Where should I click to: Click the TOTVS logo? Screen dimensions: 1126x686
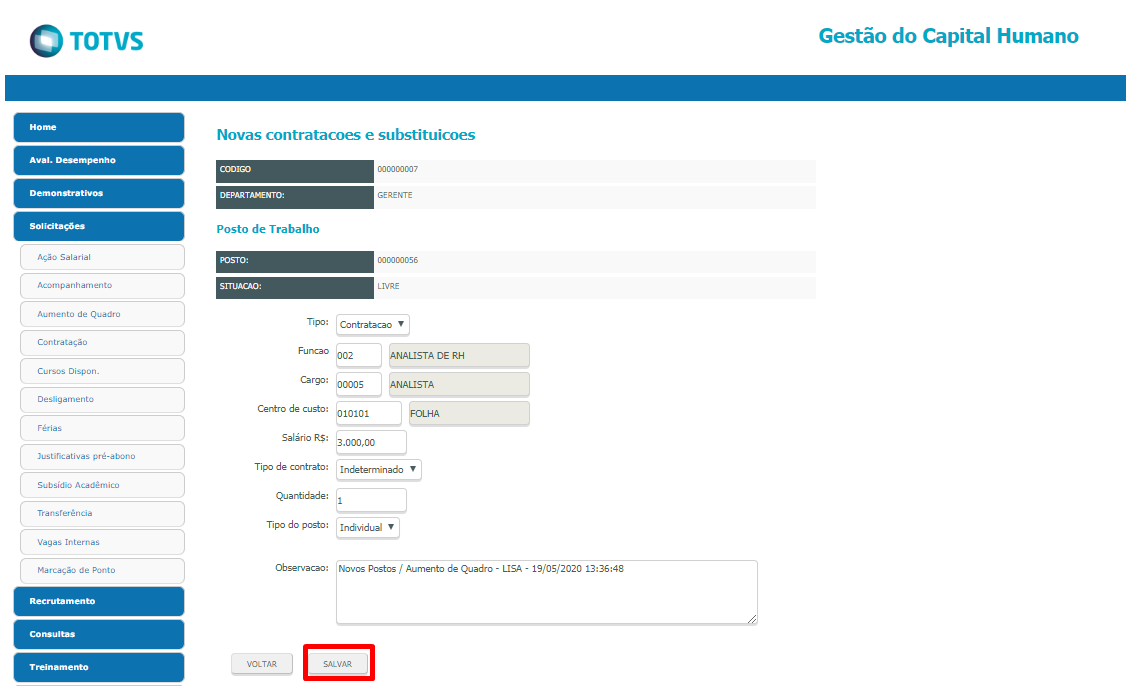point(86,41)
